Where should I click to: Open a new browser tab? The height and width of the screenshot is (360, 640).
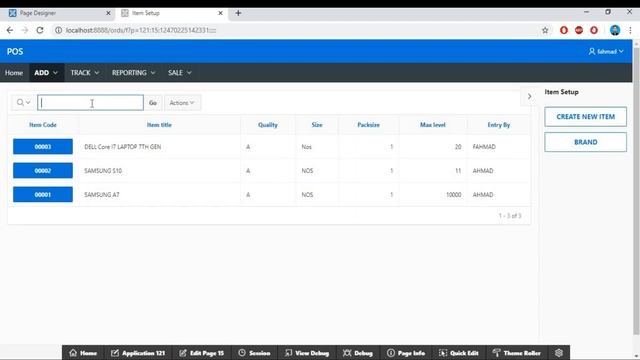tap(238, 13)
